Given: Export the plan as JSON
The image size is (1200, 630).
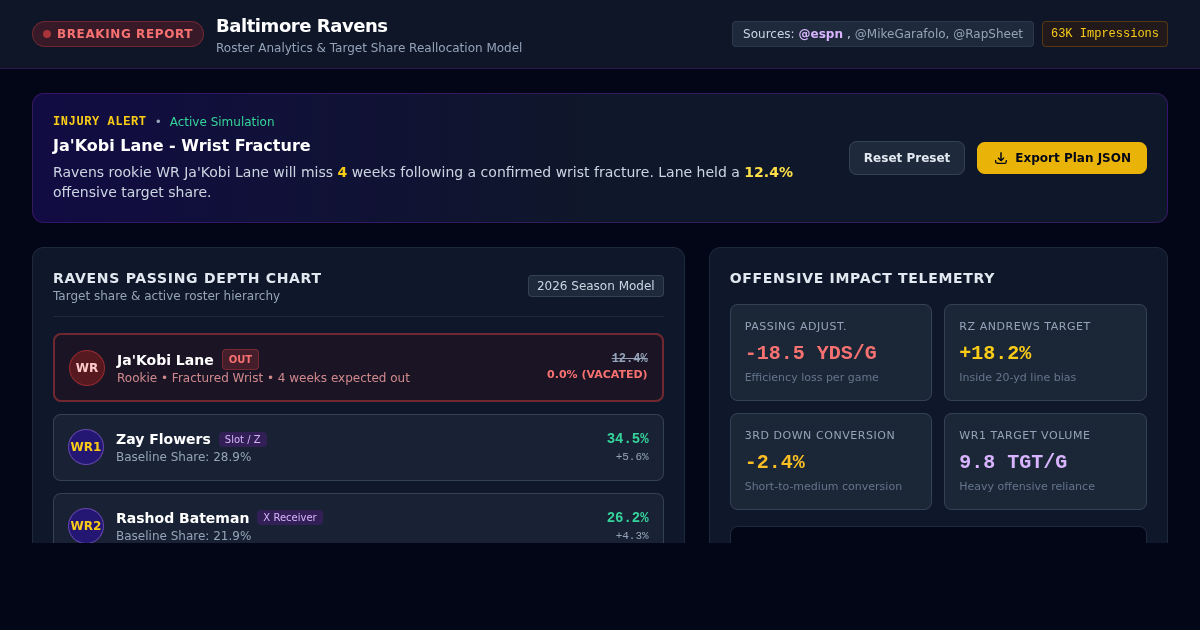Looking at the screenshot, I should click(x=1062, y=158).
